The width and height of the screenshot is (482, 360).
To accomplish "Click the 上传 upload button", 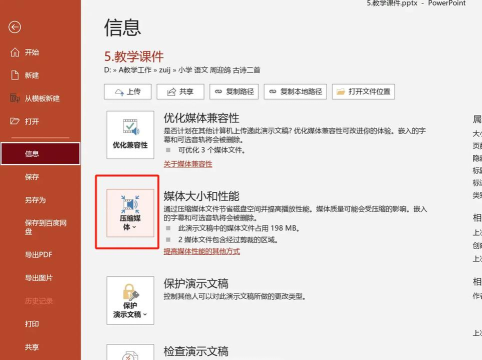I will click(128, 92).
